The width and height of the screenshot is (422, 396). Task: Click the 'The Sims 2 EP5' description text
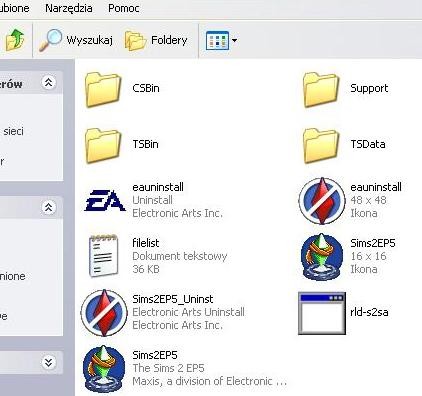coord(168,368)
